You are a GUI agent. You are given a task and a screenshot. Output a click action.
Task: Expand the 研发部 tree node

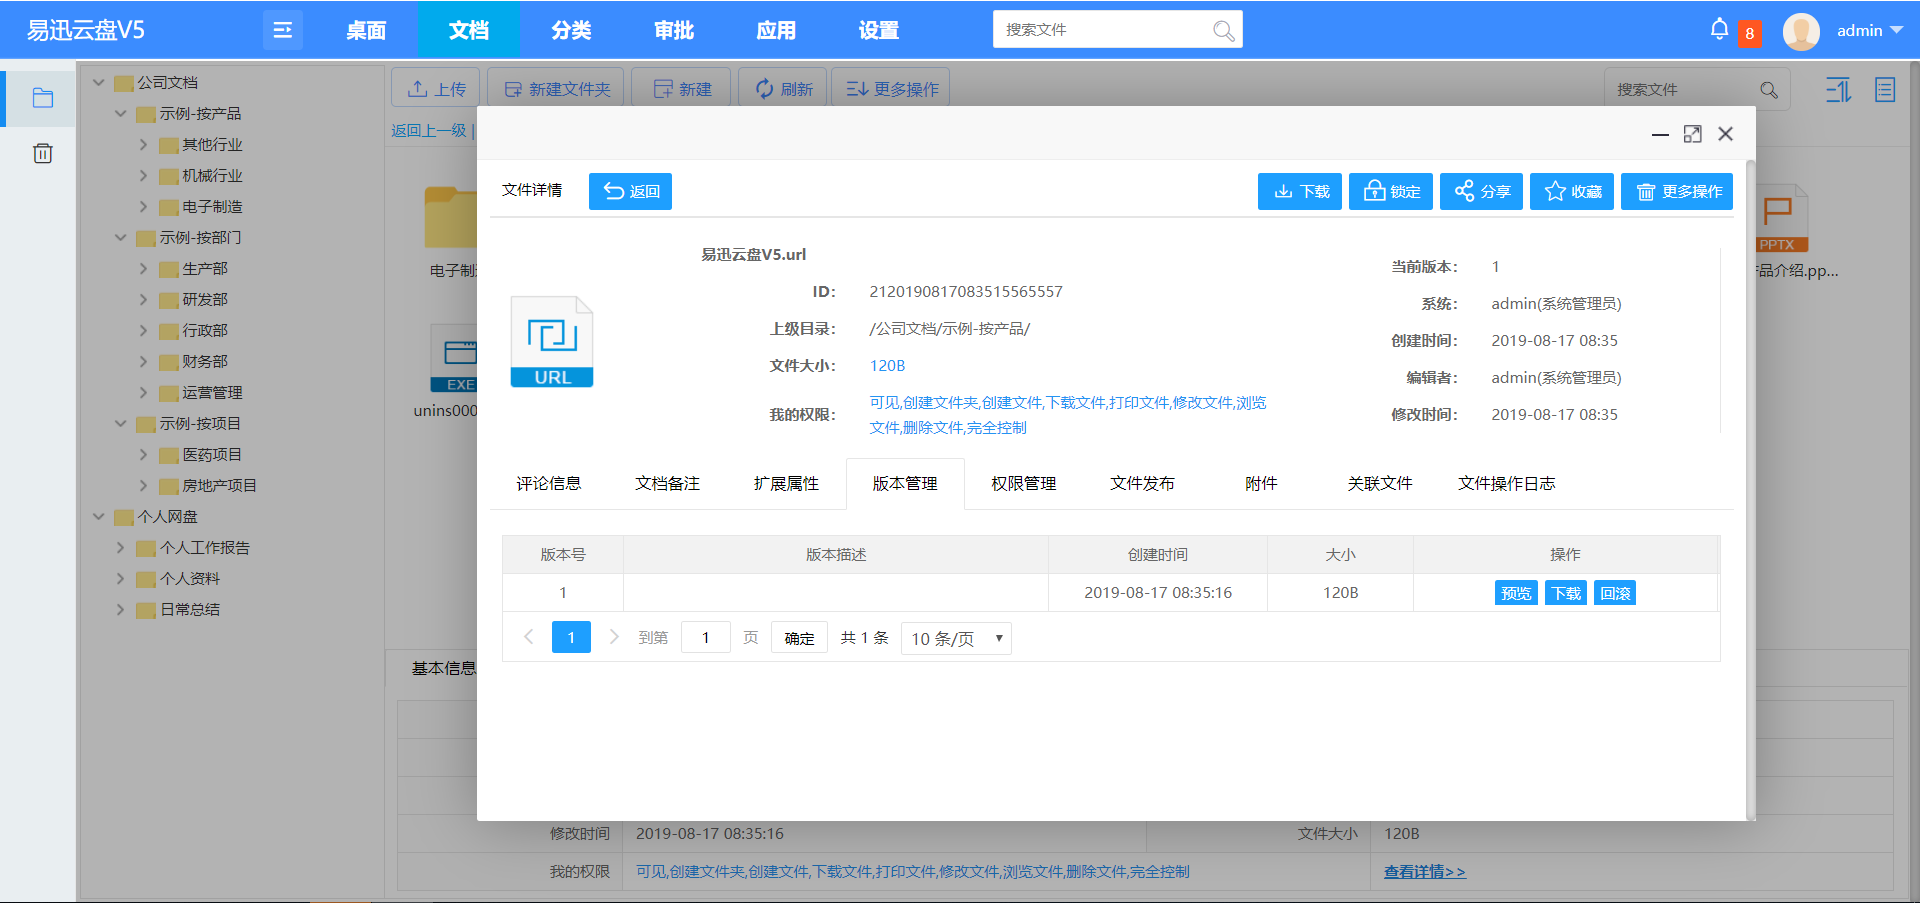pyautogui.click(x=143, y=299)
